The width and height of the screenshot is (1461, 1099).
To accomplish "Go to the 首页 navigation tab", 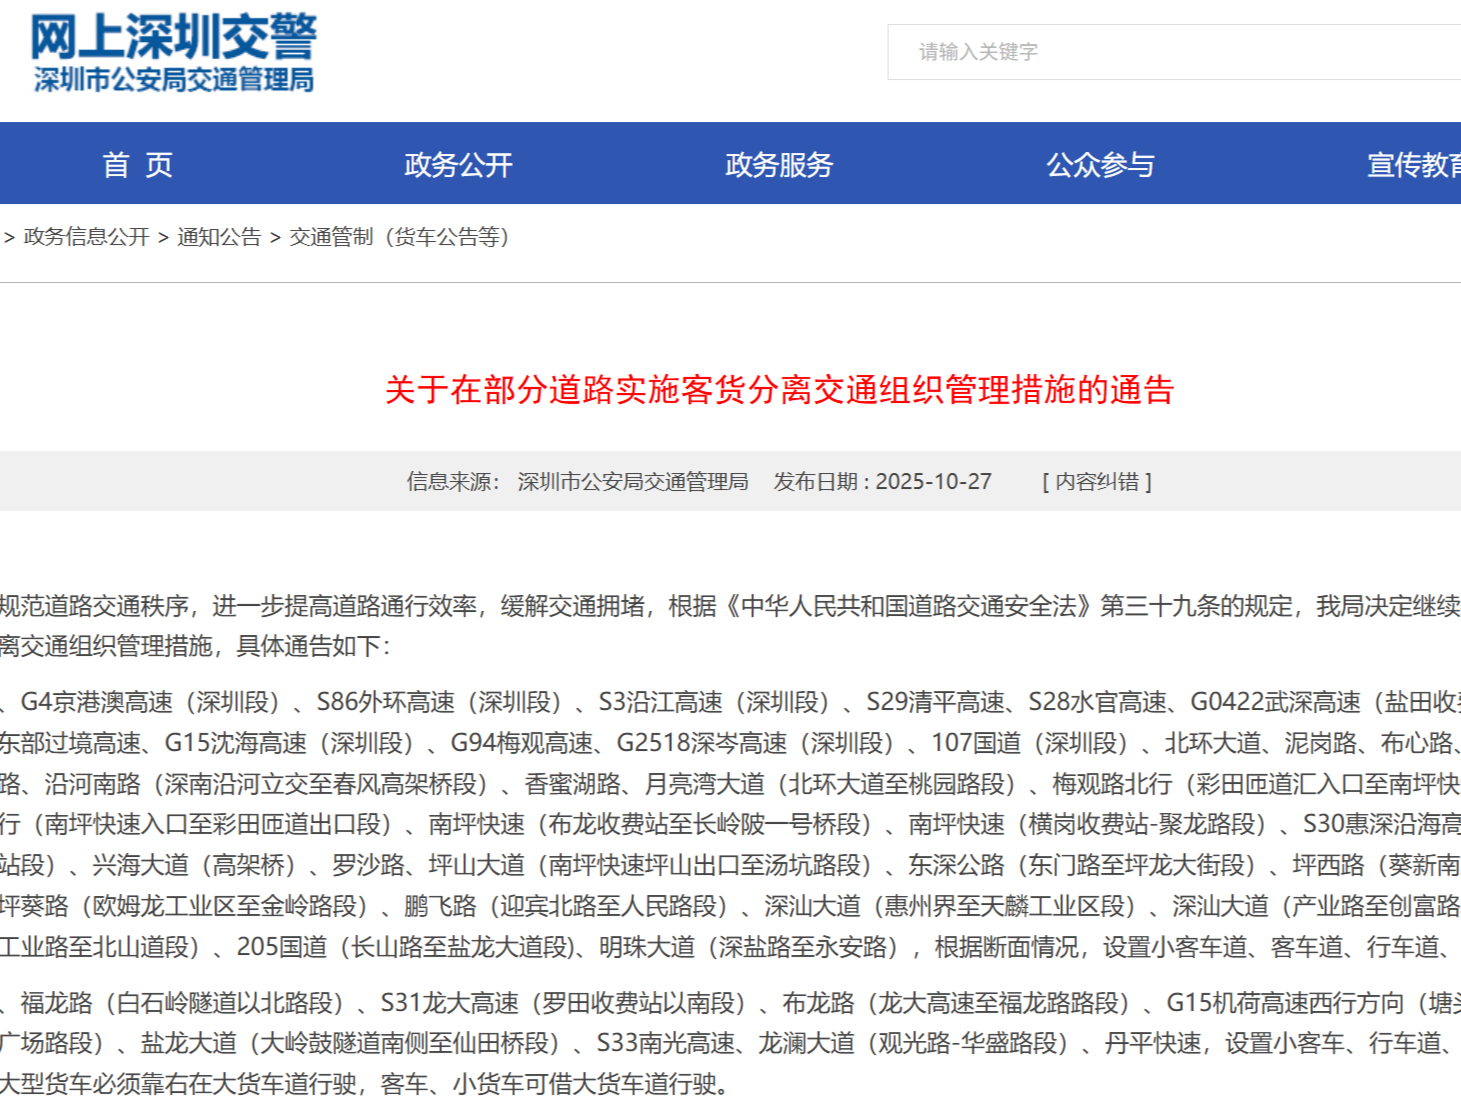I will 138,164.
